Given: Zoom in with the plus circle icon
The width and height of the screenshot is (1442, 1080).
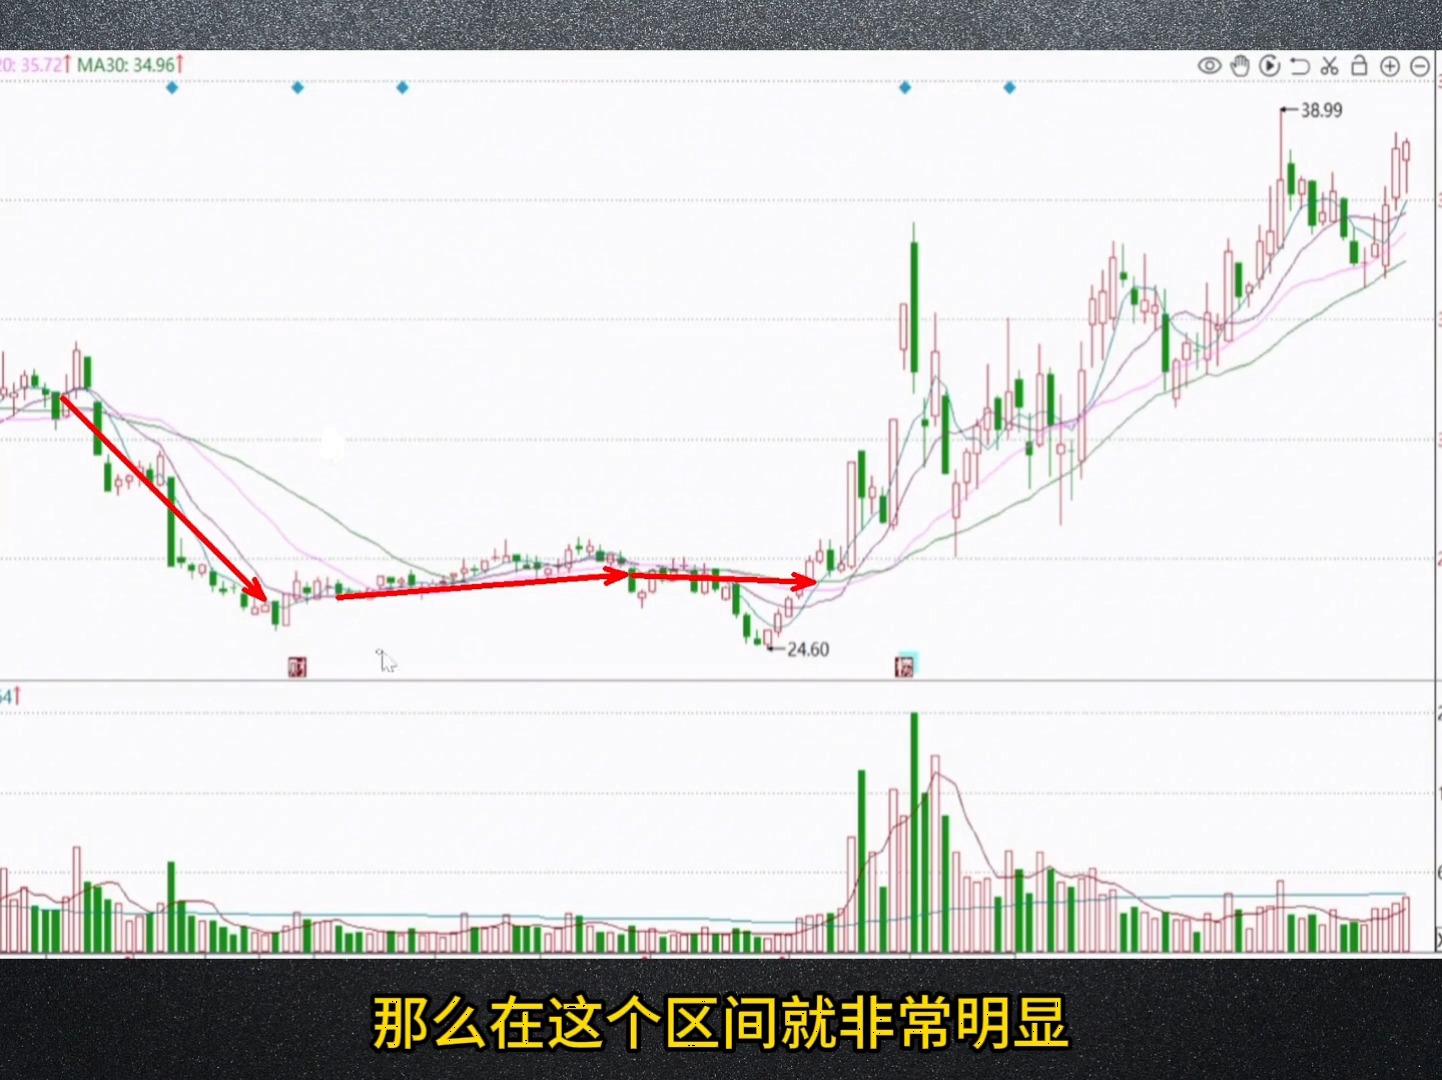Looking at the screenshot, I should pos(1390,66).
